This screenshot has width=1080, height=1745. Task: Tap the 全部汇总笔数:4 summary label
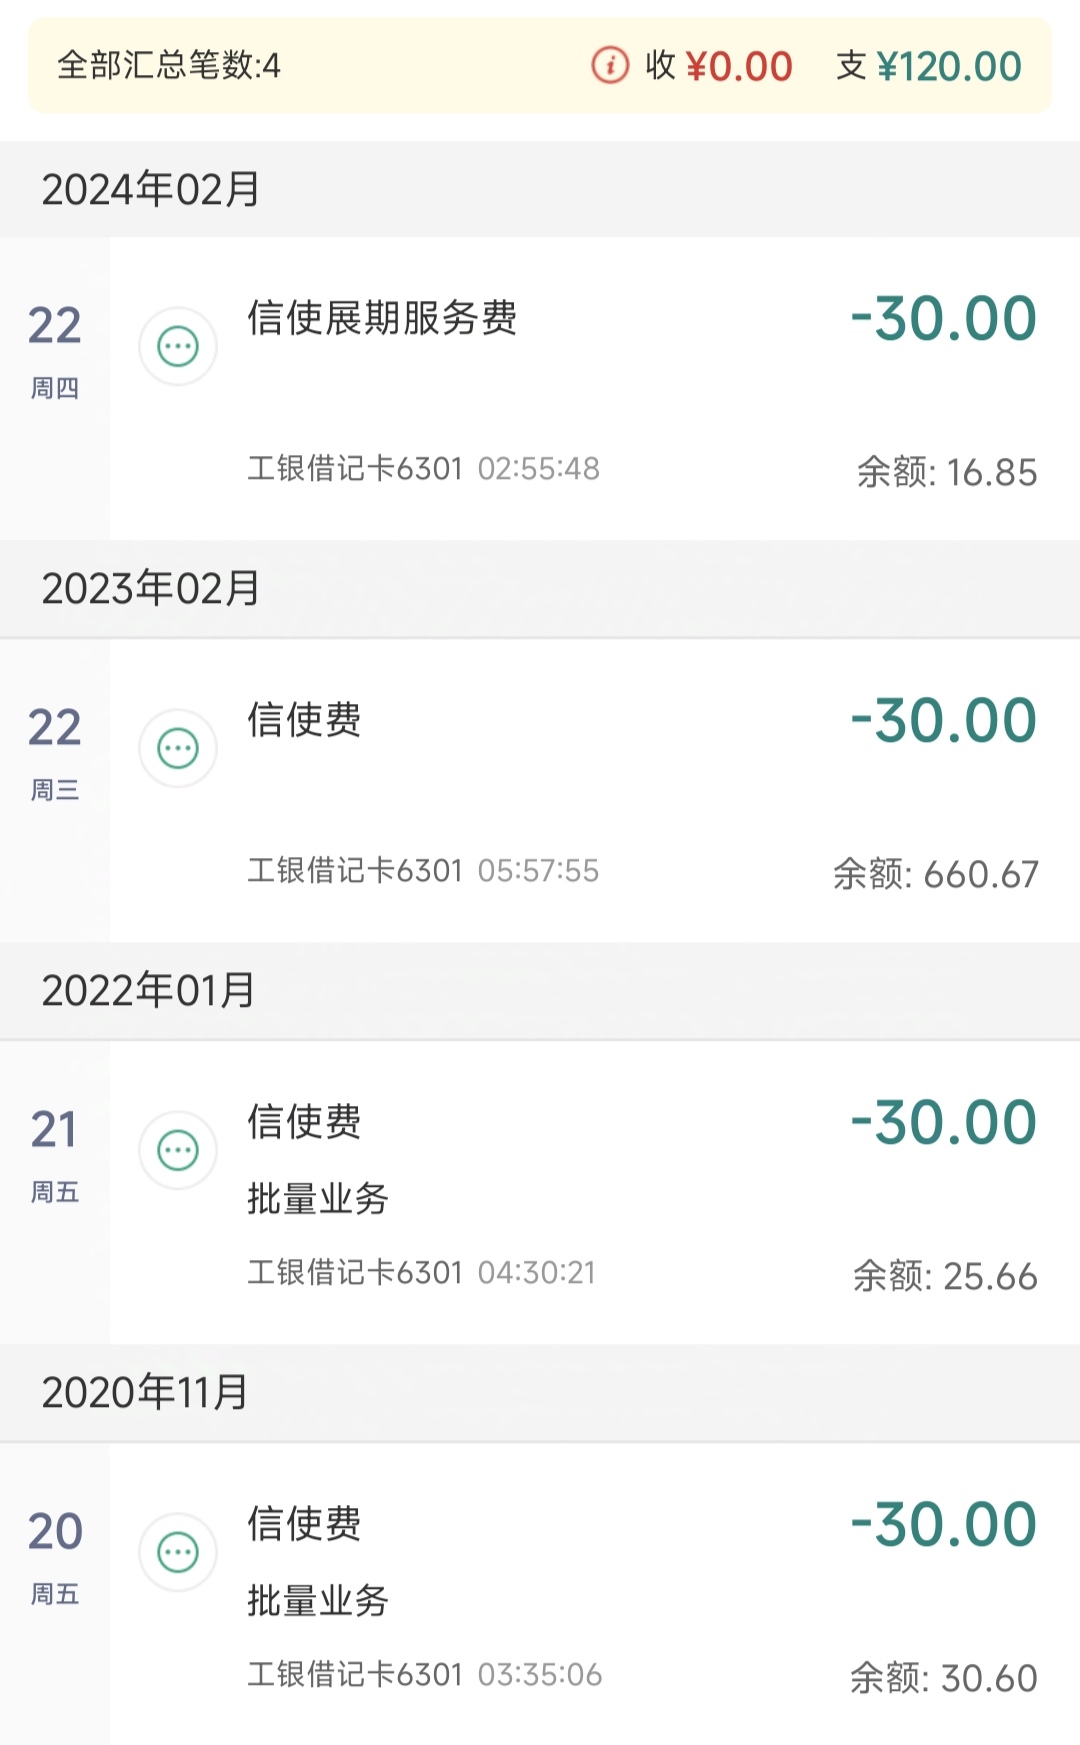click(x=169, y=66)
